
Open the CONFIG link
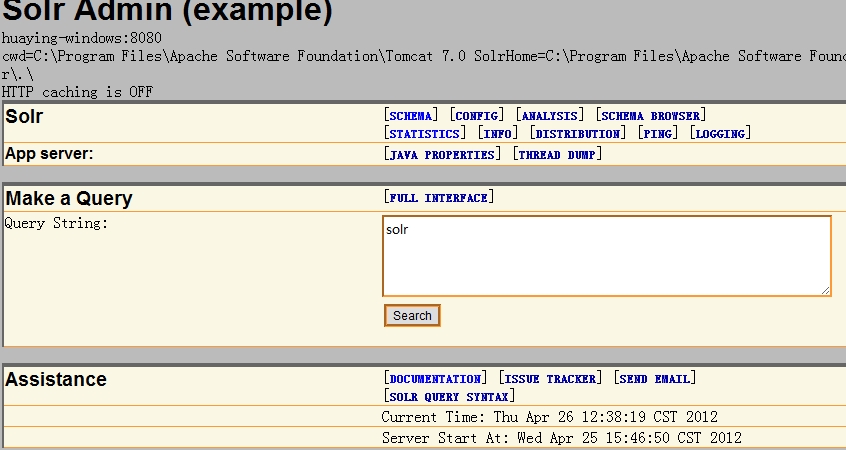click(x=476, y=116)
